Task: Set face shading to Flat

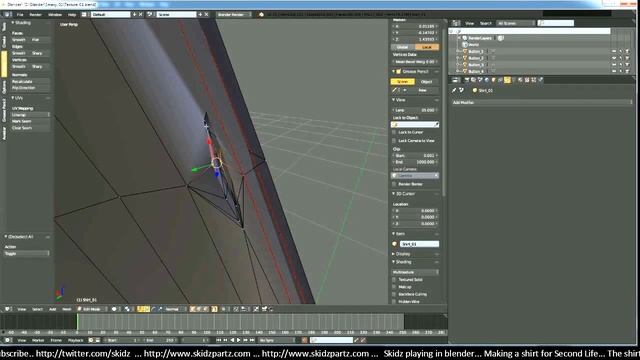Action: click(40, 40)
